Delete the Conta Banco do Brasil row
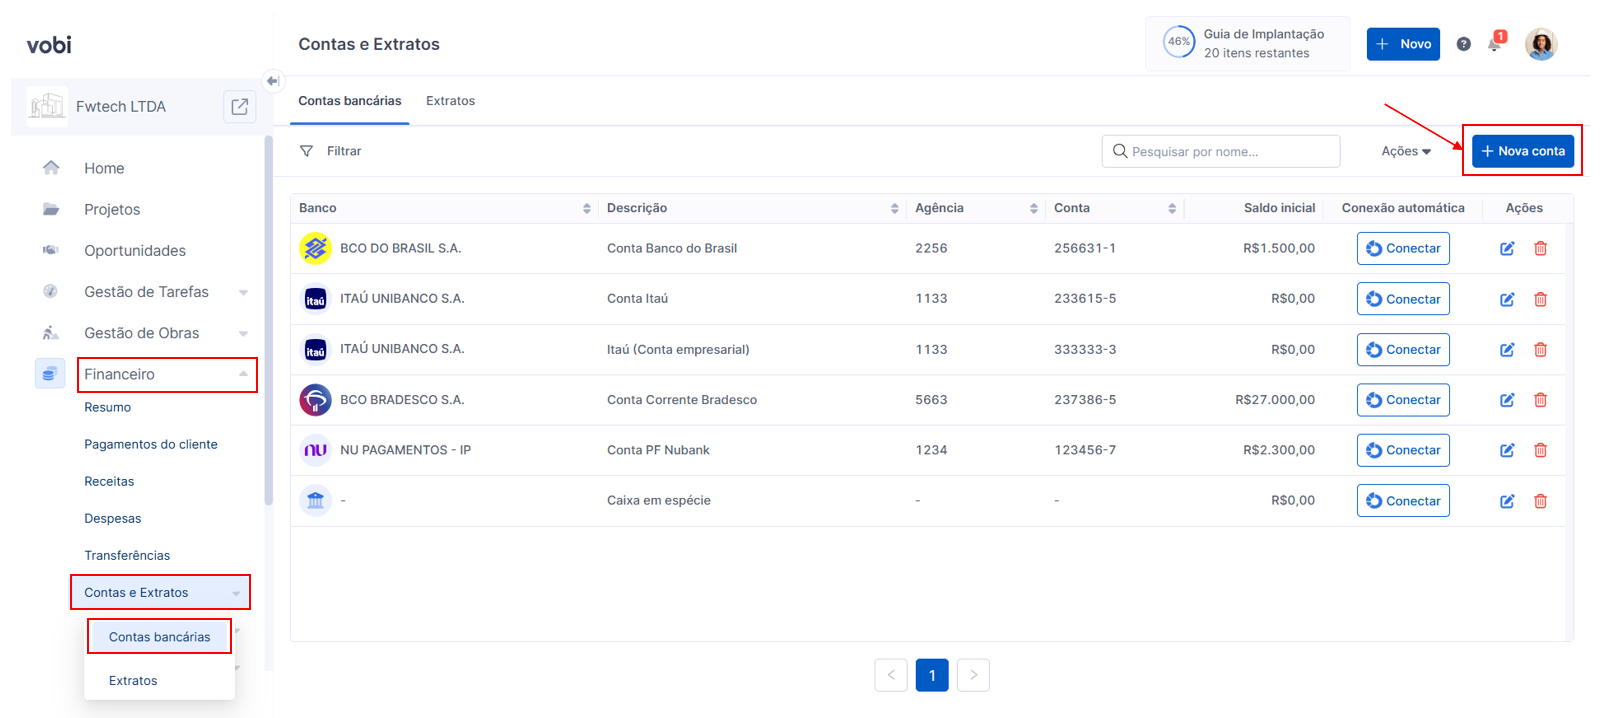This screenshot has height=718, width=1600. [x=1541, y=249]
